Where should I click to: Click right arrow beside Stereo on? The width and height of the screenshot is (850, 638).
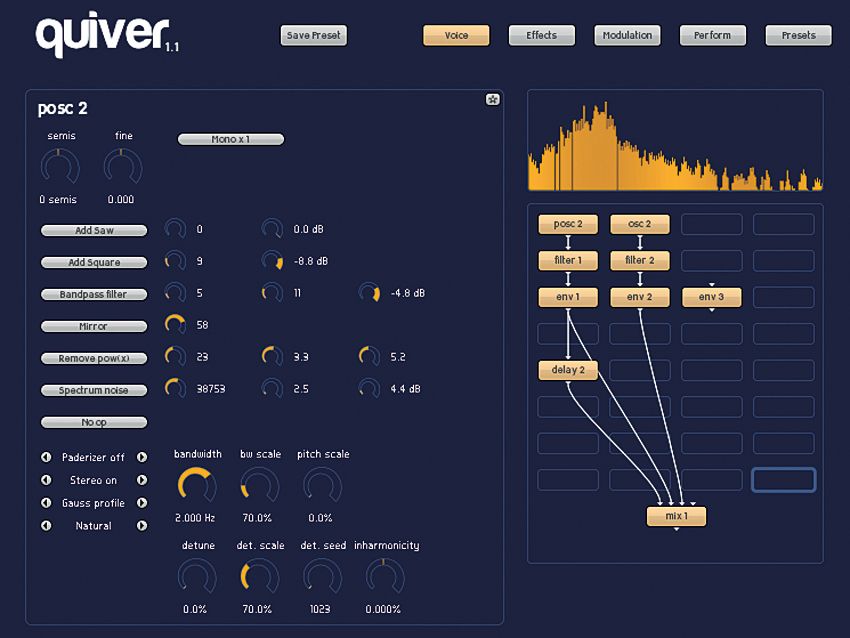142,480
